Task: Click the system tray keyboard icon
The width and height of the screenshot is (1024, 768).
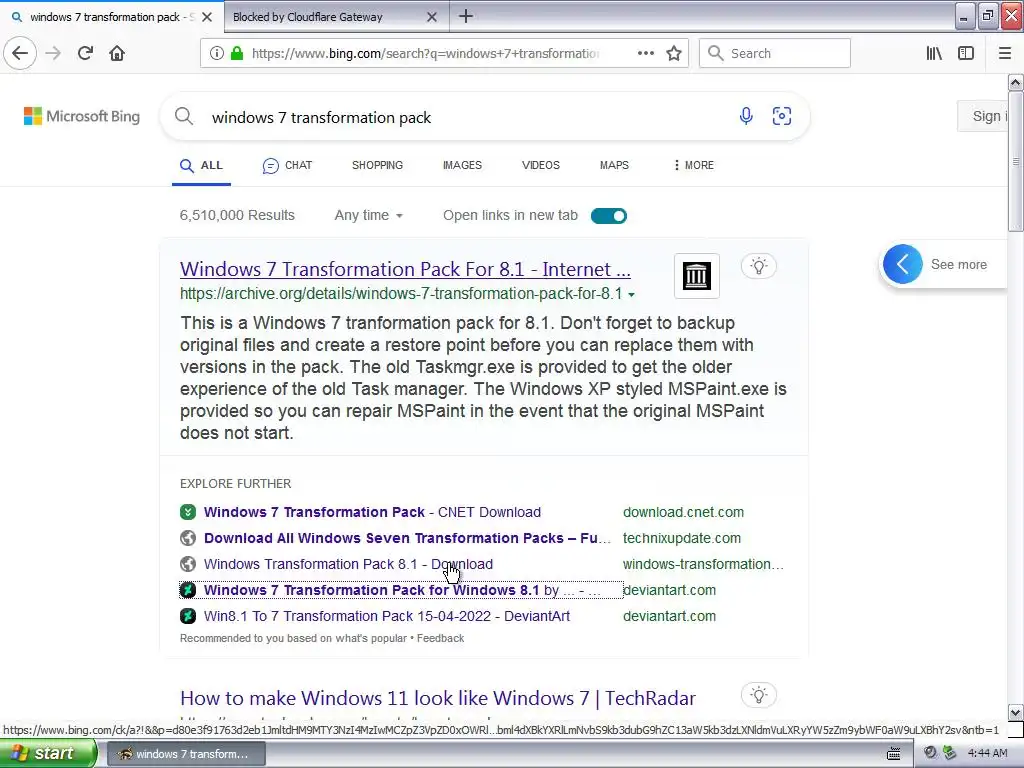Action: point(893,754)
